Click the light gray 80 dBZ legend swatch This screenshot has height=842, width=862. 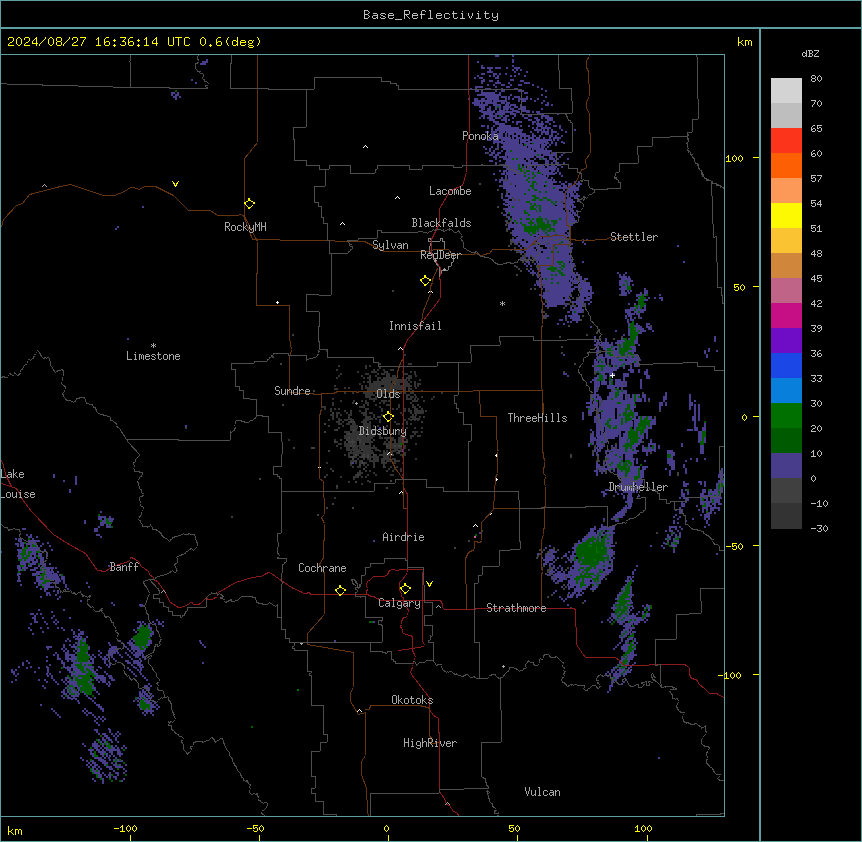point(786,91)
